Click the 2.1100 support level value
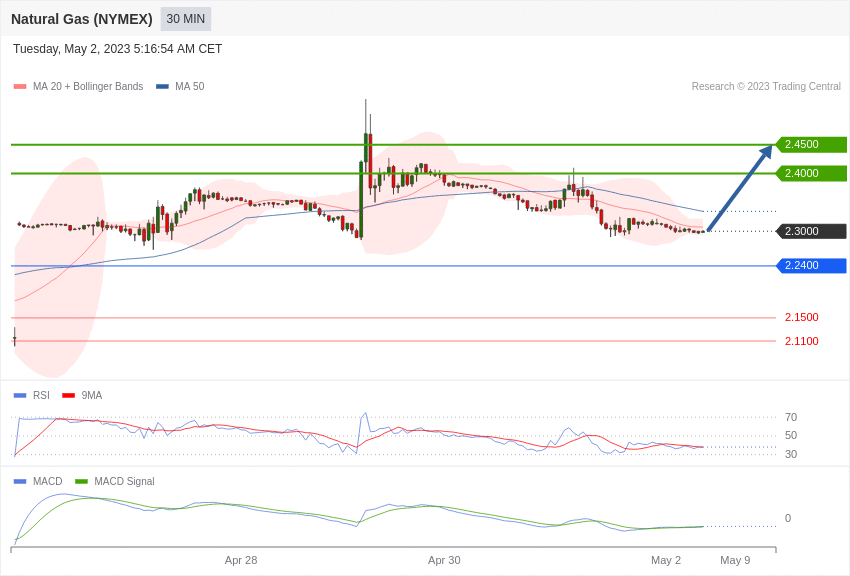 801,341
